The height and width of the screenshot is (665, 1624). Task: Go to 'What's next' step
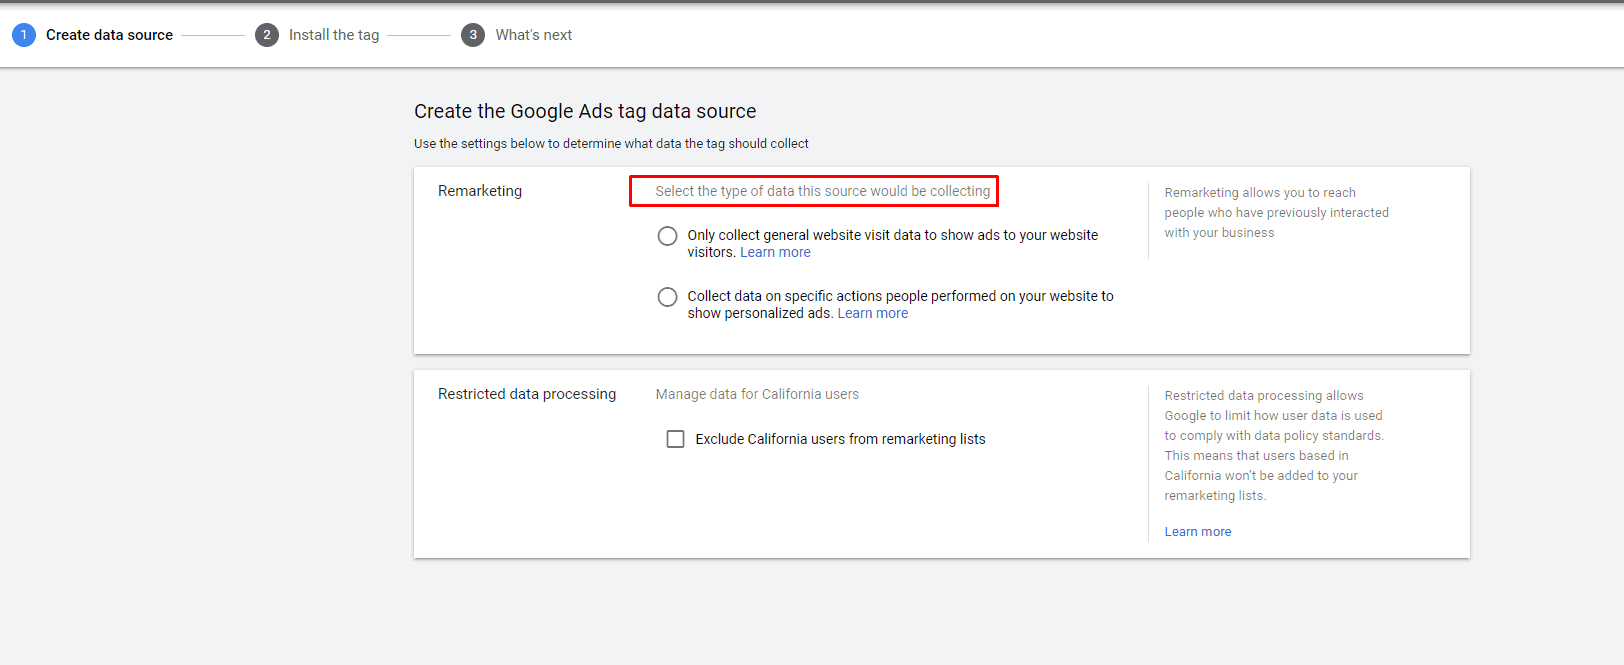pyautogui.click(x=534, y=35)
